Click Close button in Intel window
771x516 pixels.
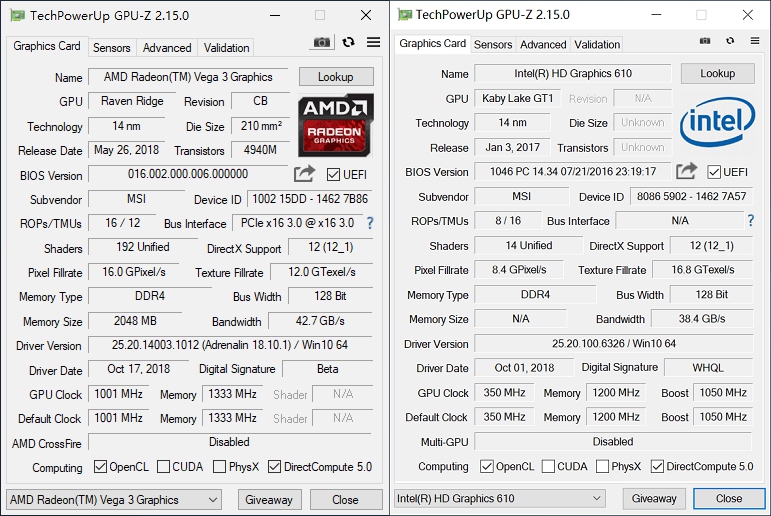tap(729, 498)
